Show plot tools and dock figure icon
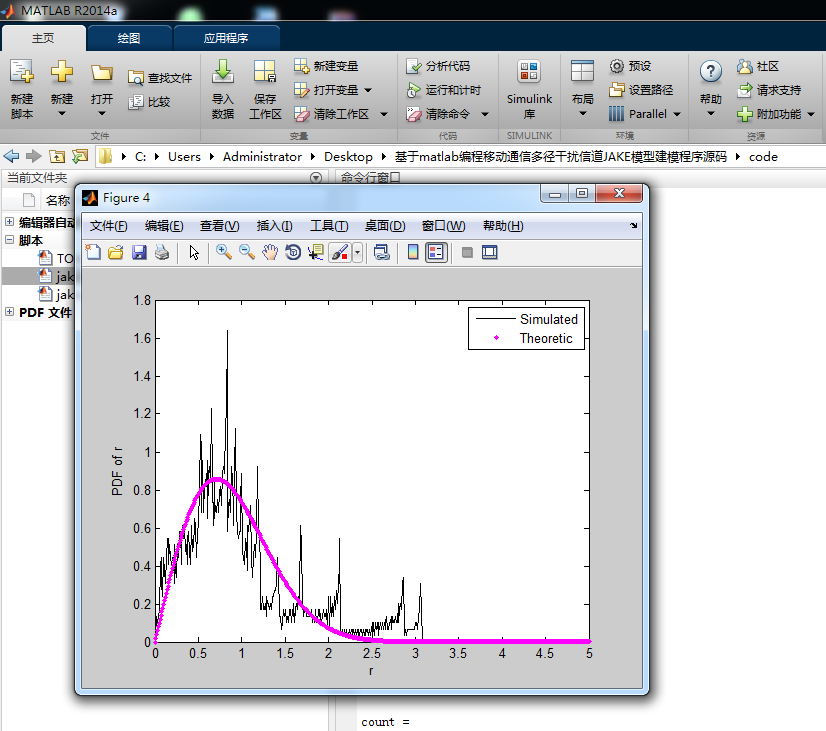The width and height of the screenshot is (826, 731). coord(490,253)
